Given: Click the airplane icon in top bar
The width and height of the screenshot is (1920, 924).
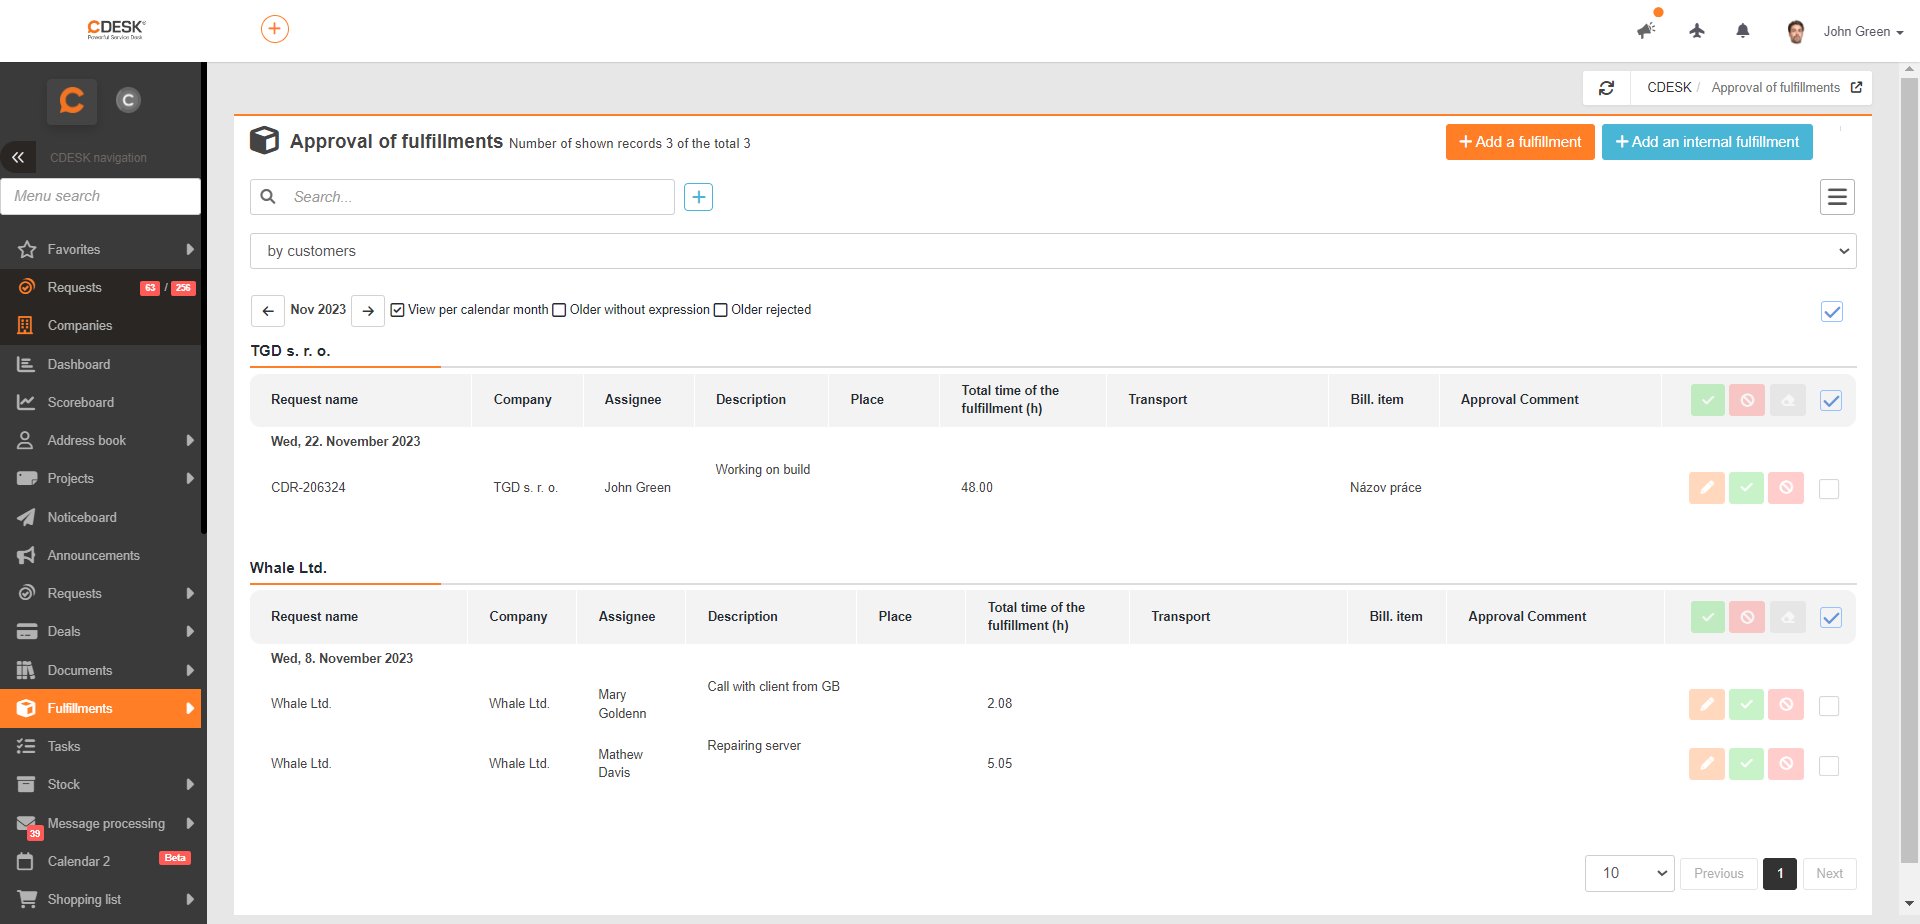Looking at the screenshot, I should tap(1697, 31).
